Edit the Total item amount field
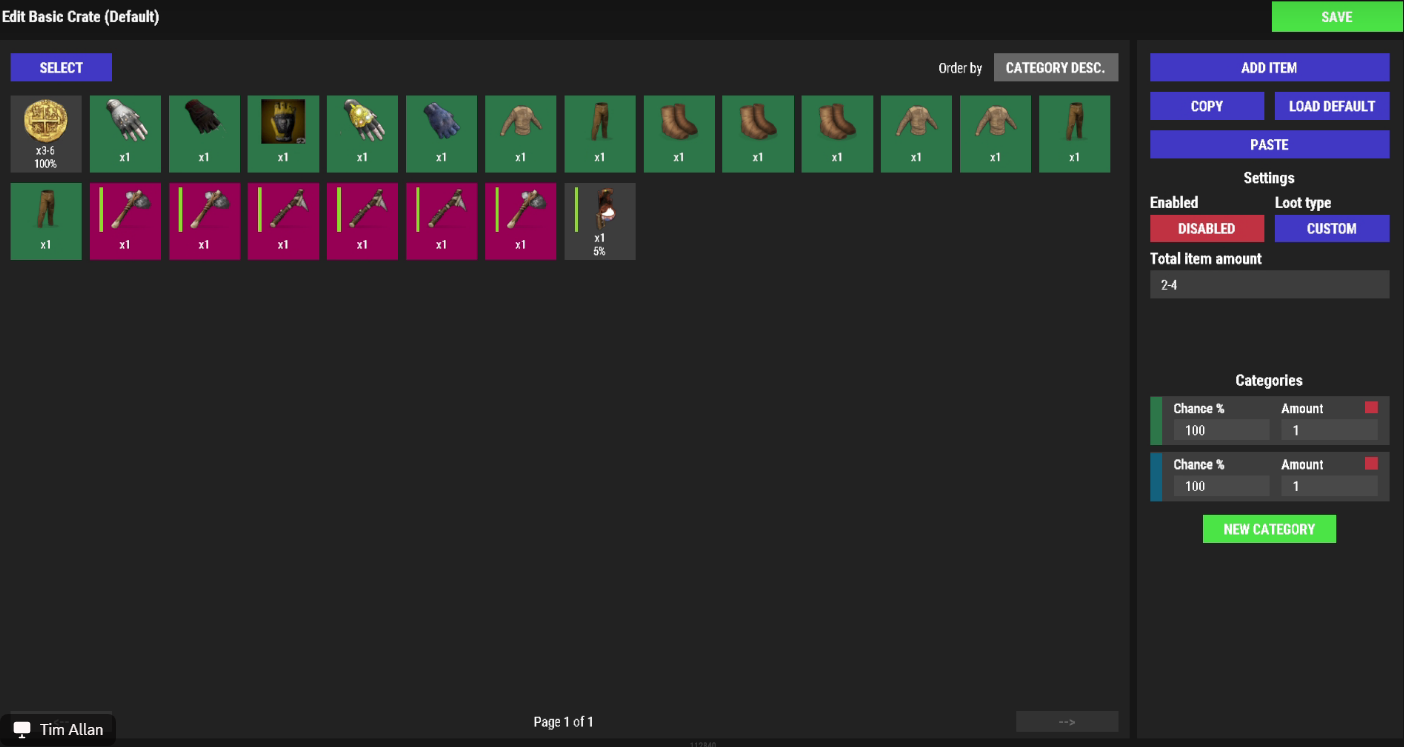 pyautogui.click(x=1269, y=284)
